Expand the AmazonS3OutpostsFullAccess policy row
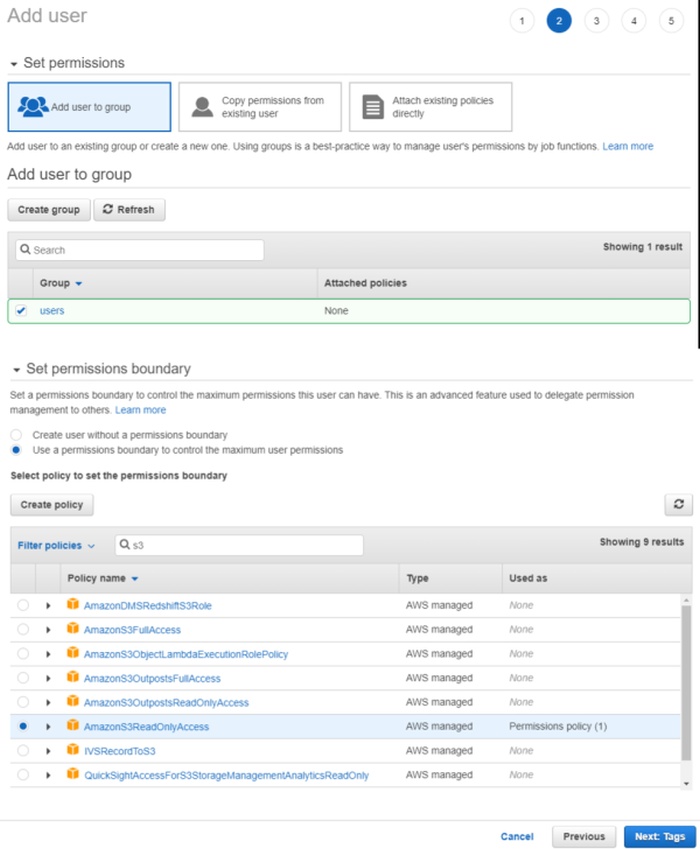Image resolution: width=700 pixels, height=849 pixels. coord(48,678)
